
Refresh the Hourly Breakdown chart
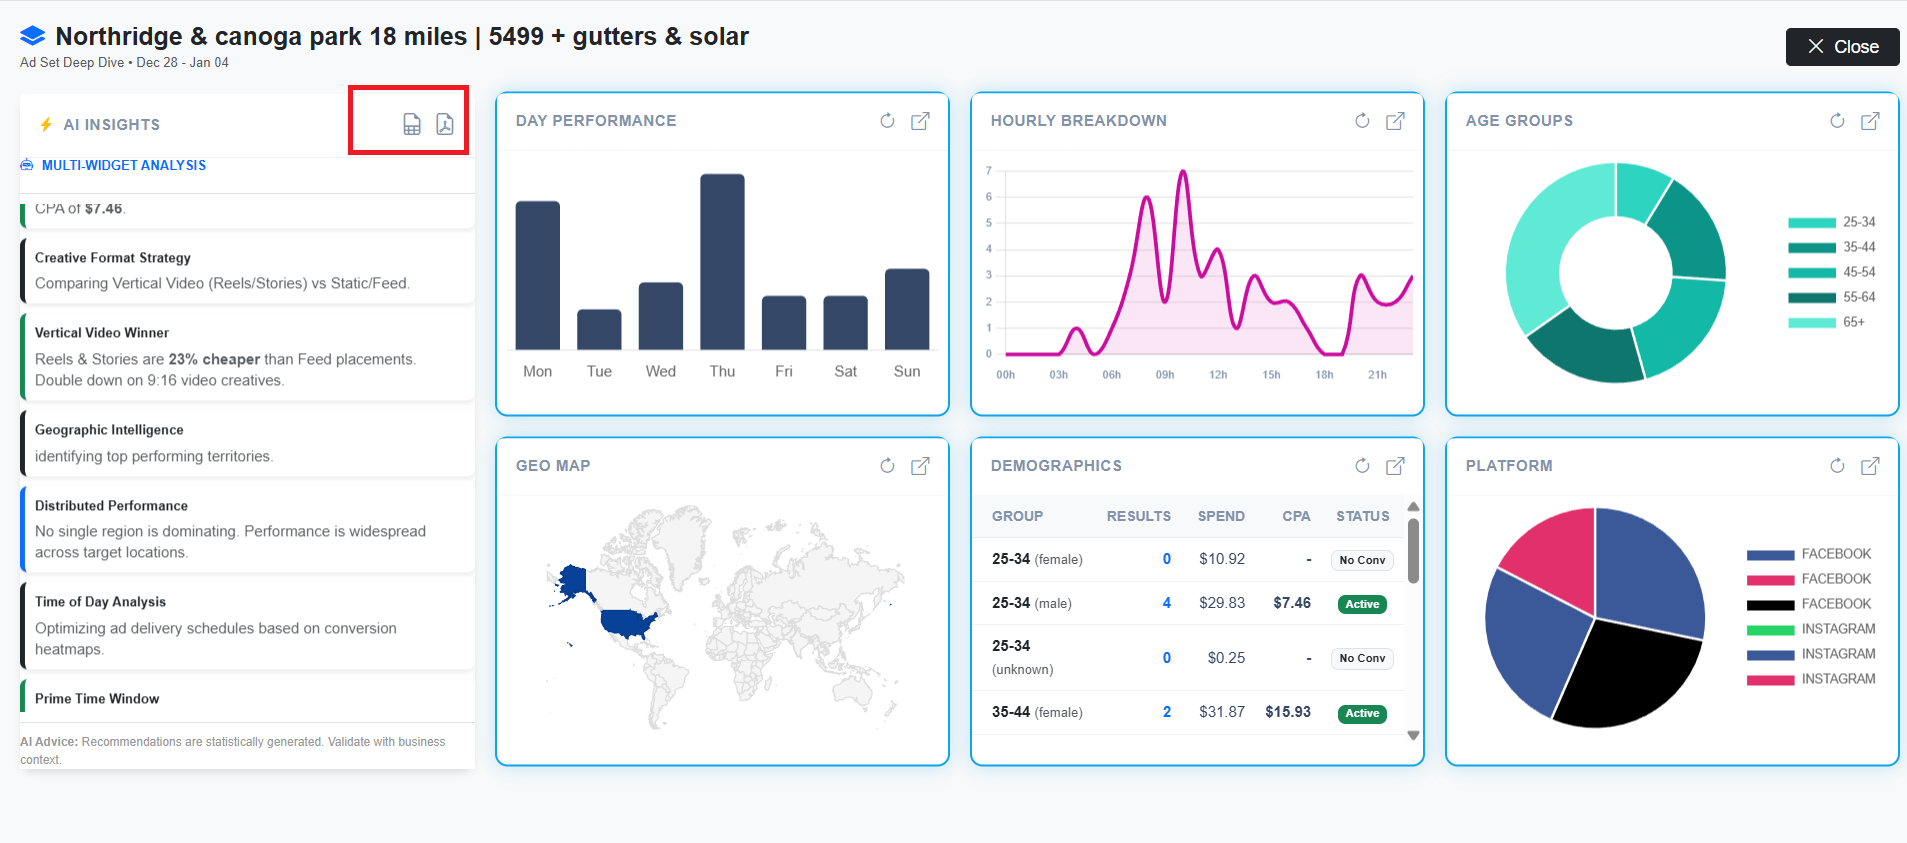[1362, 121]
